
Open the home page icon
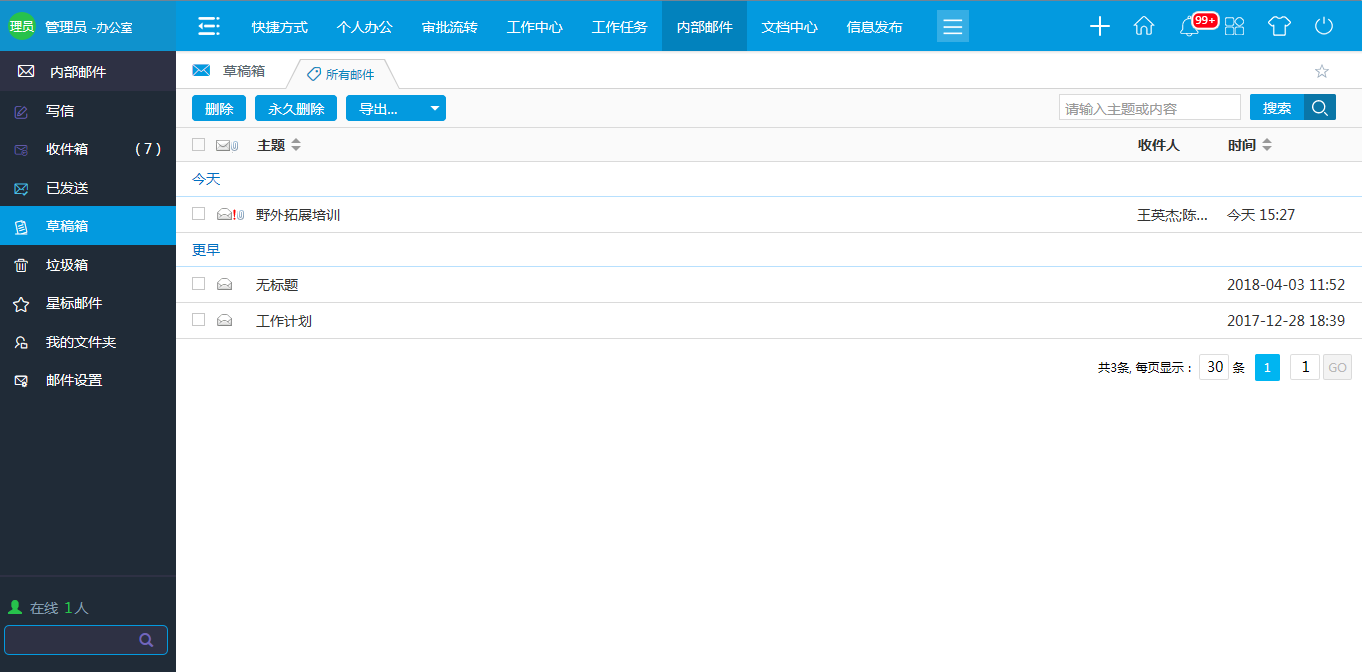pyautogui.click(x=1144, y=27)
